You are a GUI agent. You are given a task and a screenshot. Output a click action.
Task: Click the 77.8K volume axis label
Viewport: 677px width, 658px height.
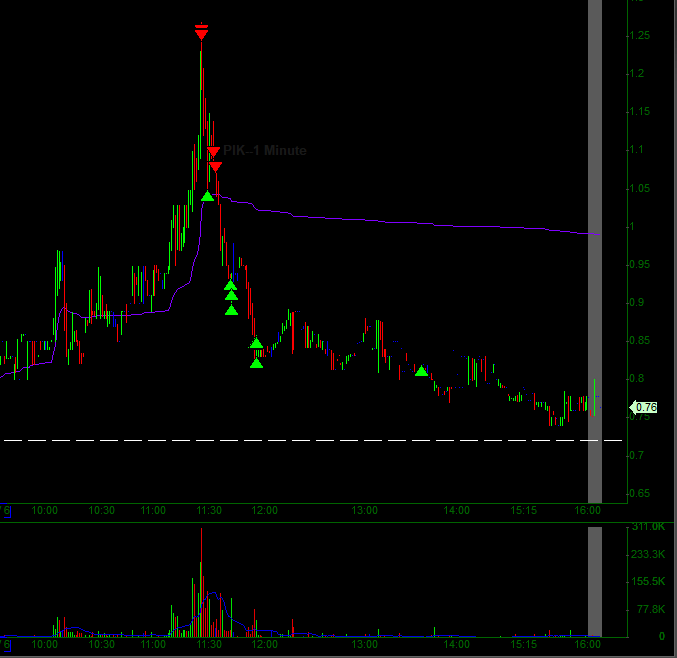click(x=651, y=609)
